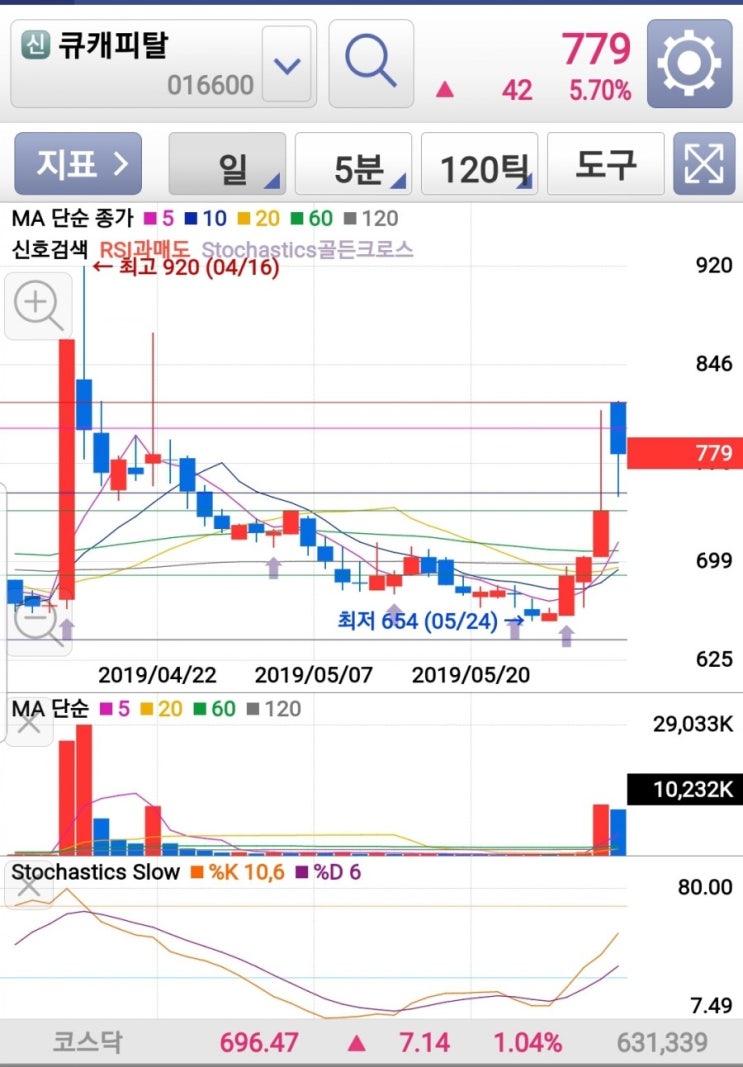The image size is (743, 1067).
Task: Tap the green 신 badge icon
Action: [35, 45]
